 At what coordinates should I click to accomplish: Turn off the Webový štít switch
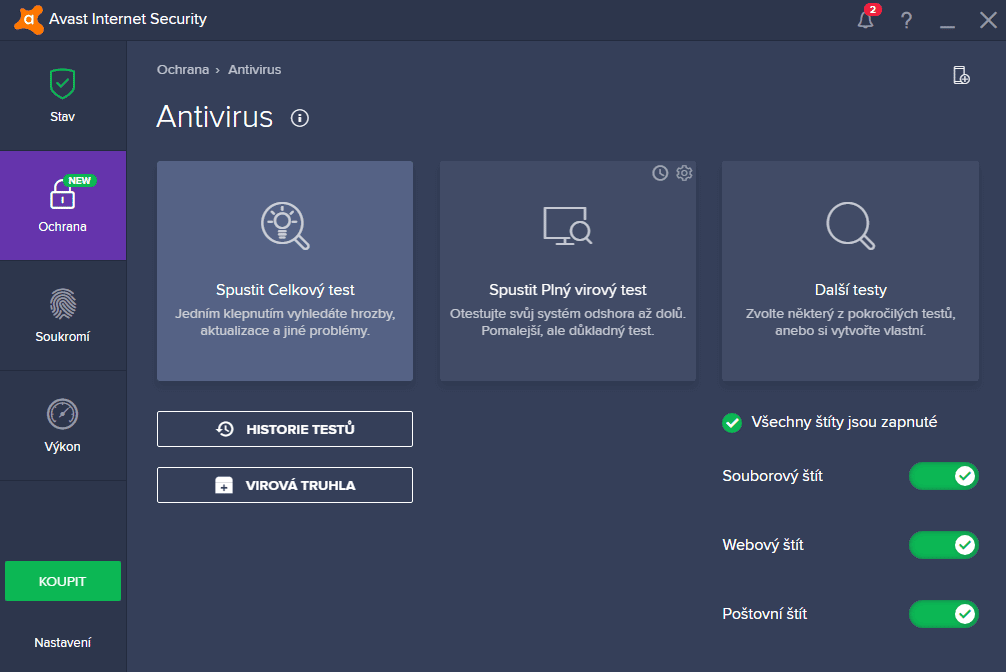click(943, 545)
